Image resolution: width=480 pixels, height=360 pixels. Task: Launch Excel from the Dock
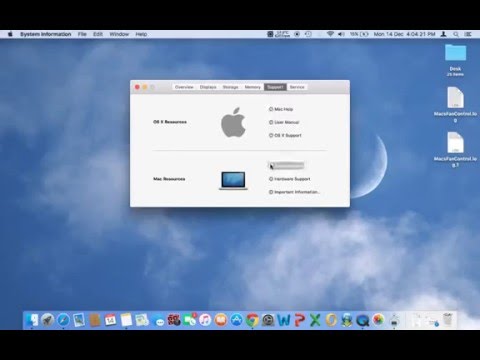(315, 320)
